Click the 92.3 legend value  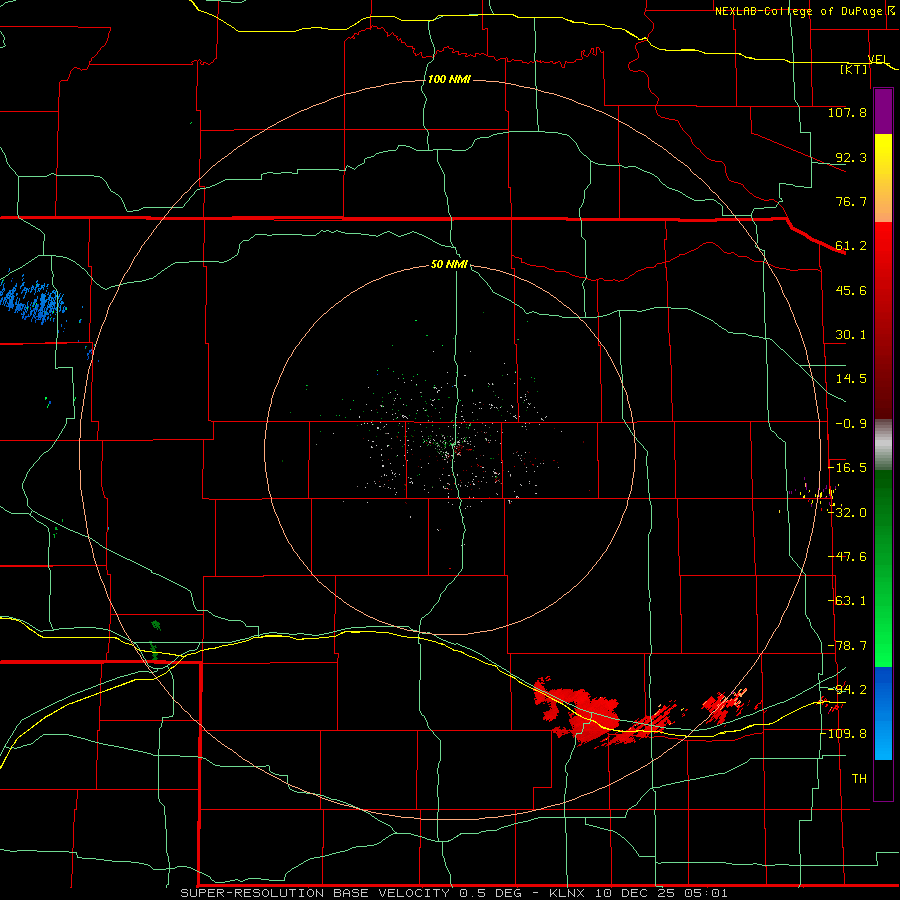851,157
